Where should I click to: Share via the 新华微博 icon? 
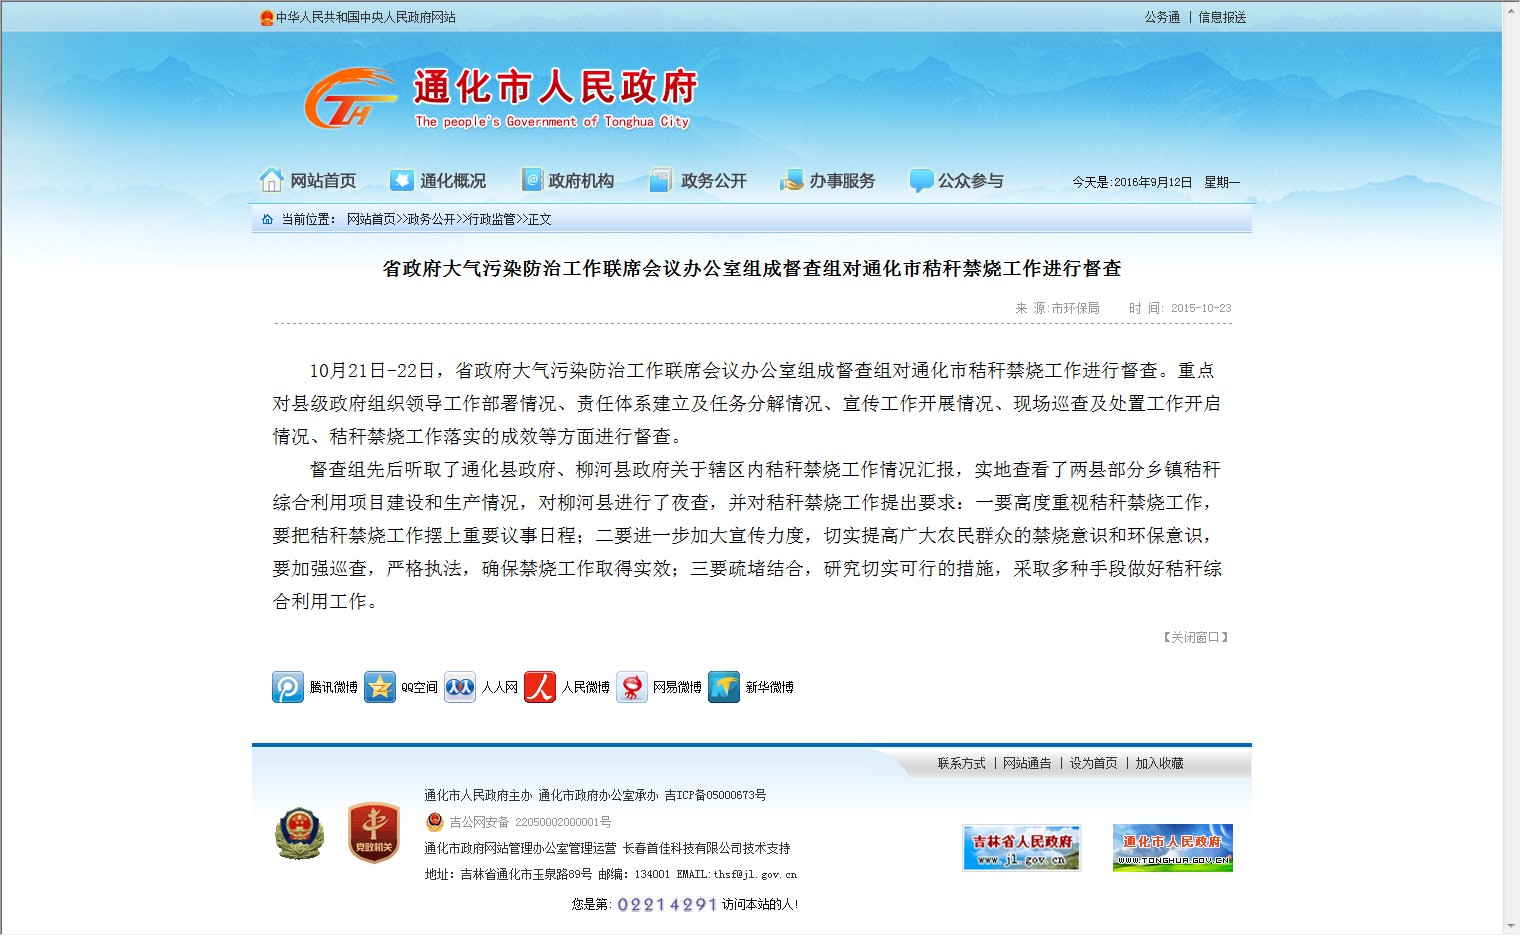[724, 687]
